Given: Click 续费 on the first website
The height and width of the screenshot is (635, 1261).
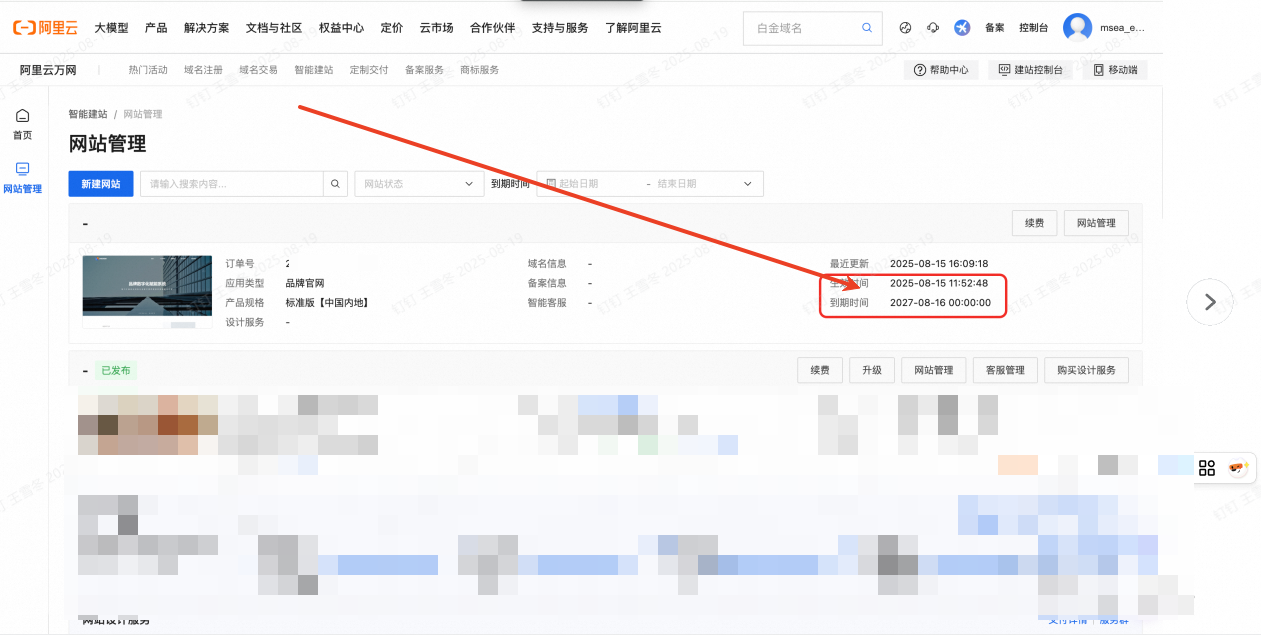Looking at the screenshot, I should [x=1034, y=223].
